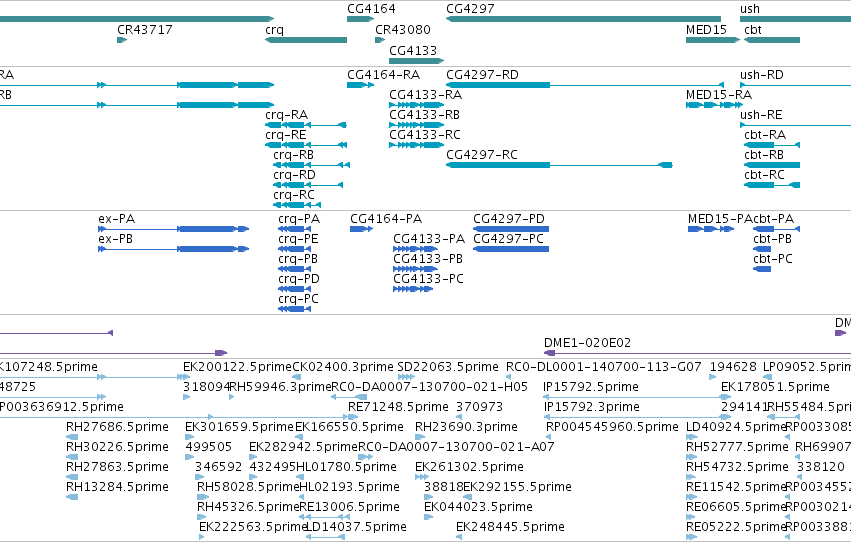Screen dimensions: 851x542
Task: Select EST RH27686.5prime
Action: (117, 427)
